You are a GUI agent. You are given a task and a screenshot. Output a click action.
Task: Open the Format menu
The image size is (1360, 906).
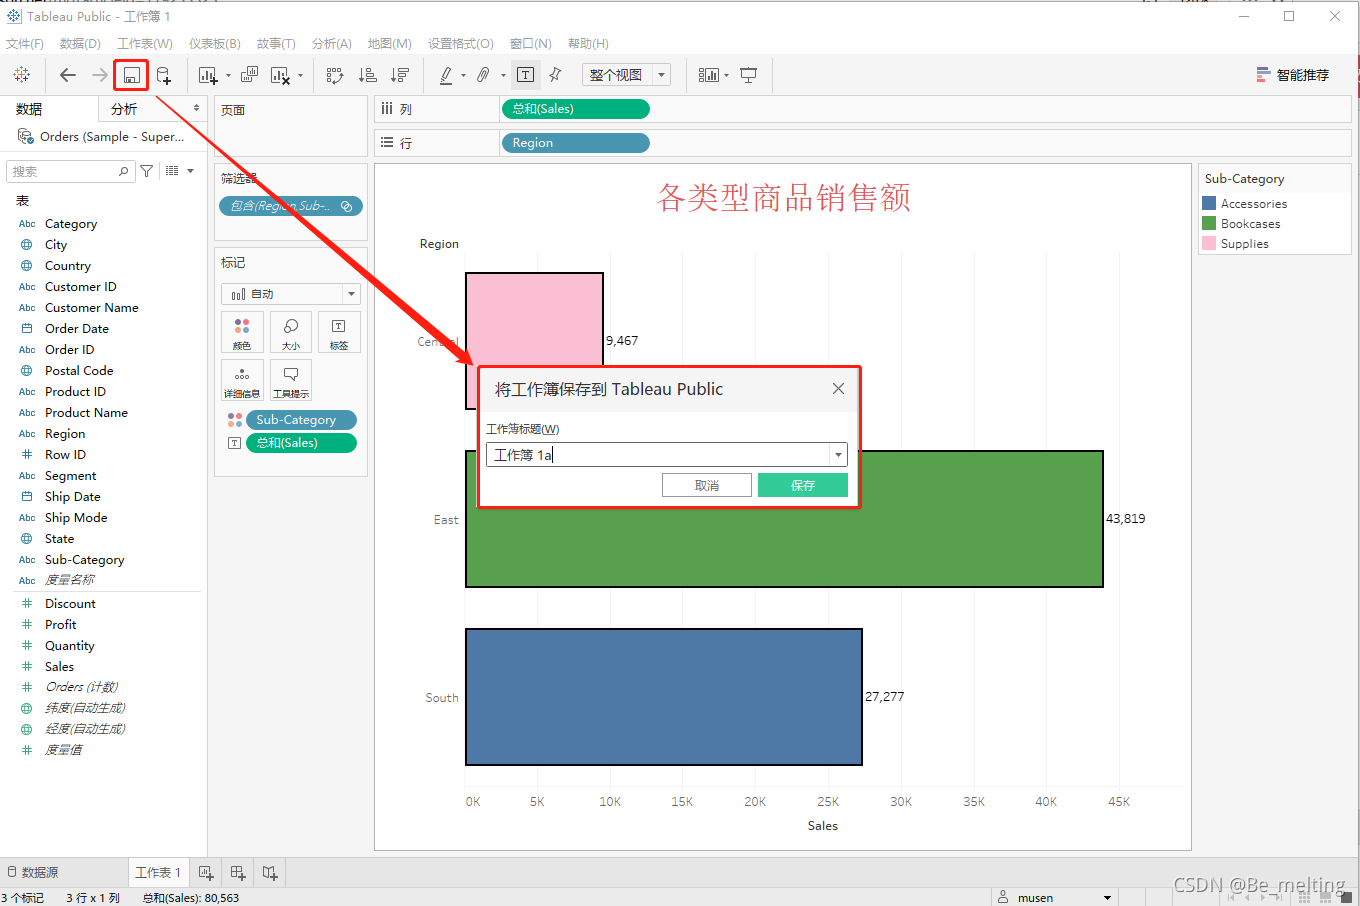461,44
